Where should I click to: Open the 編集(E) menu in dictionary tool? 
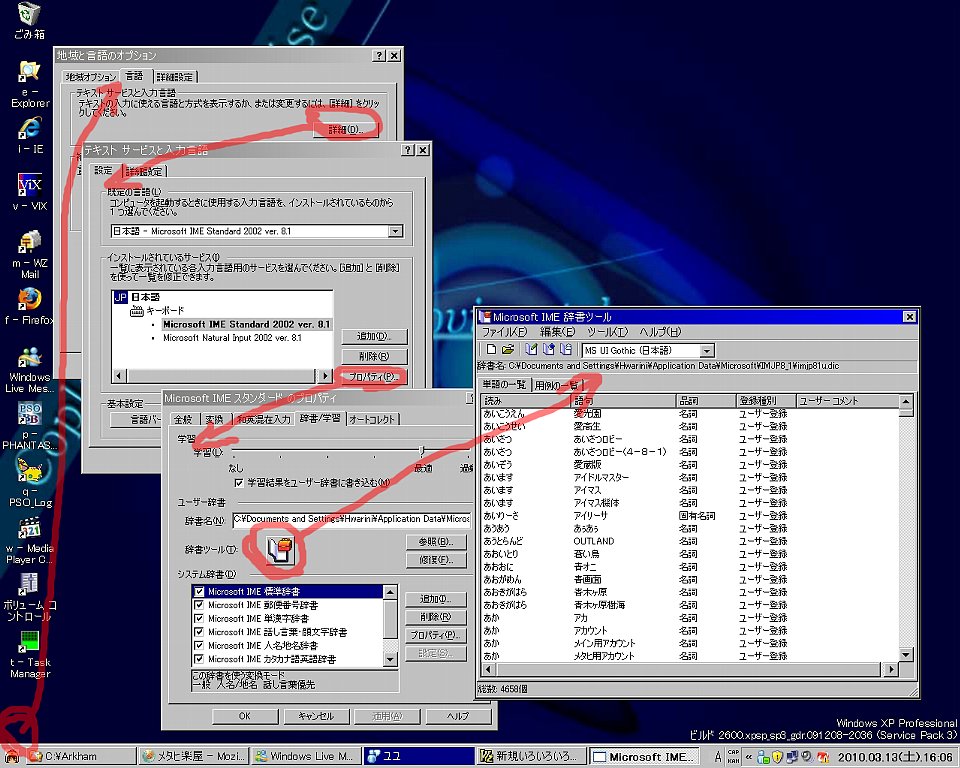(x=557, y=332)
